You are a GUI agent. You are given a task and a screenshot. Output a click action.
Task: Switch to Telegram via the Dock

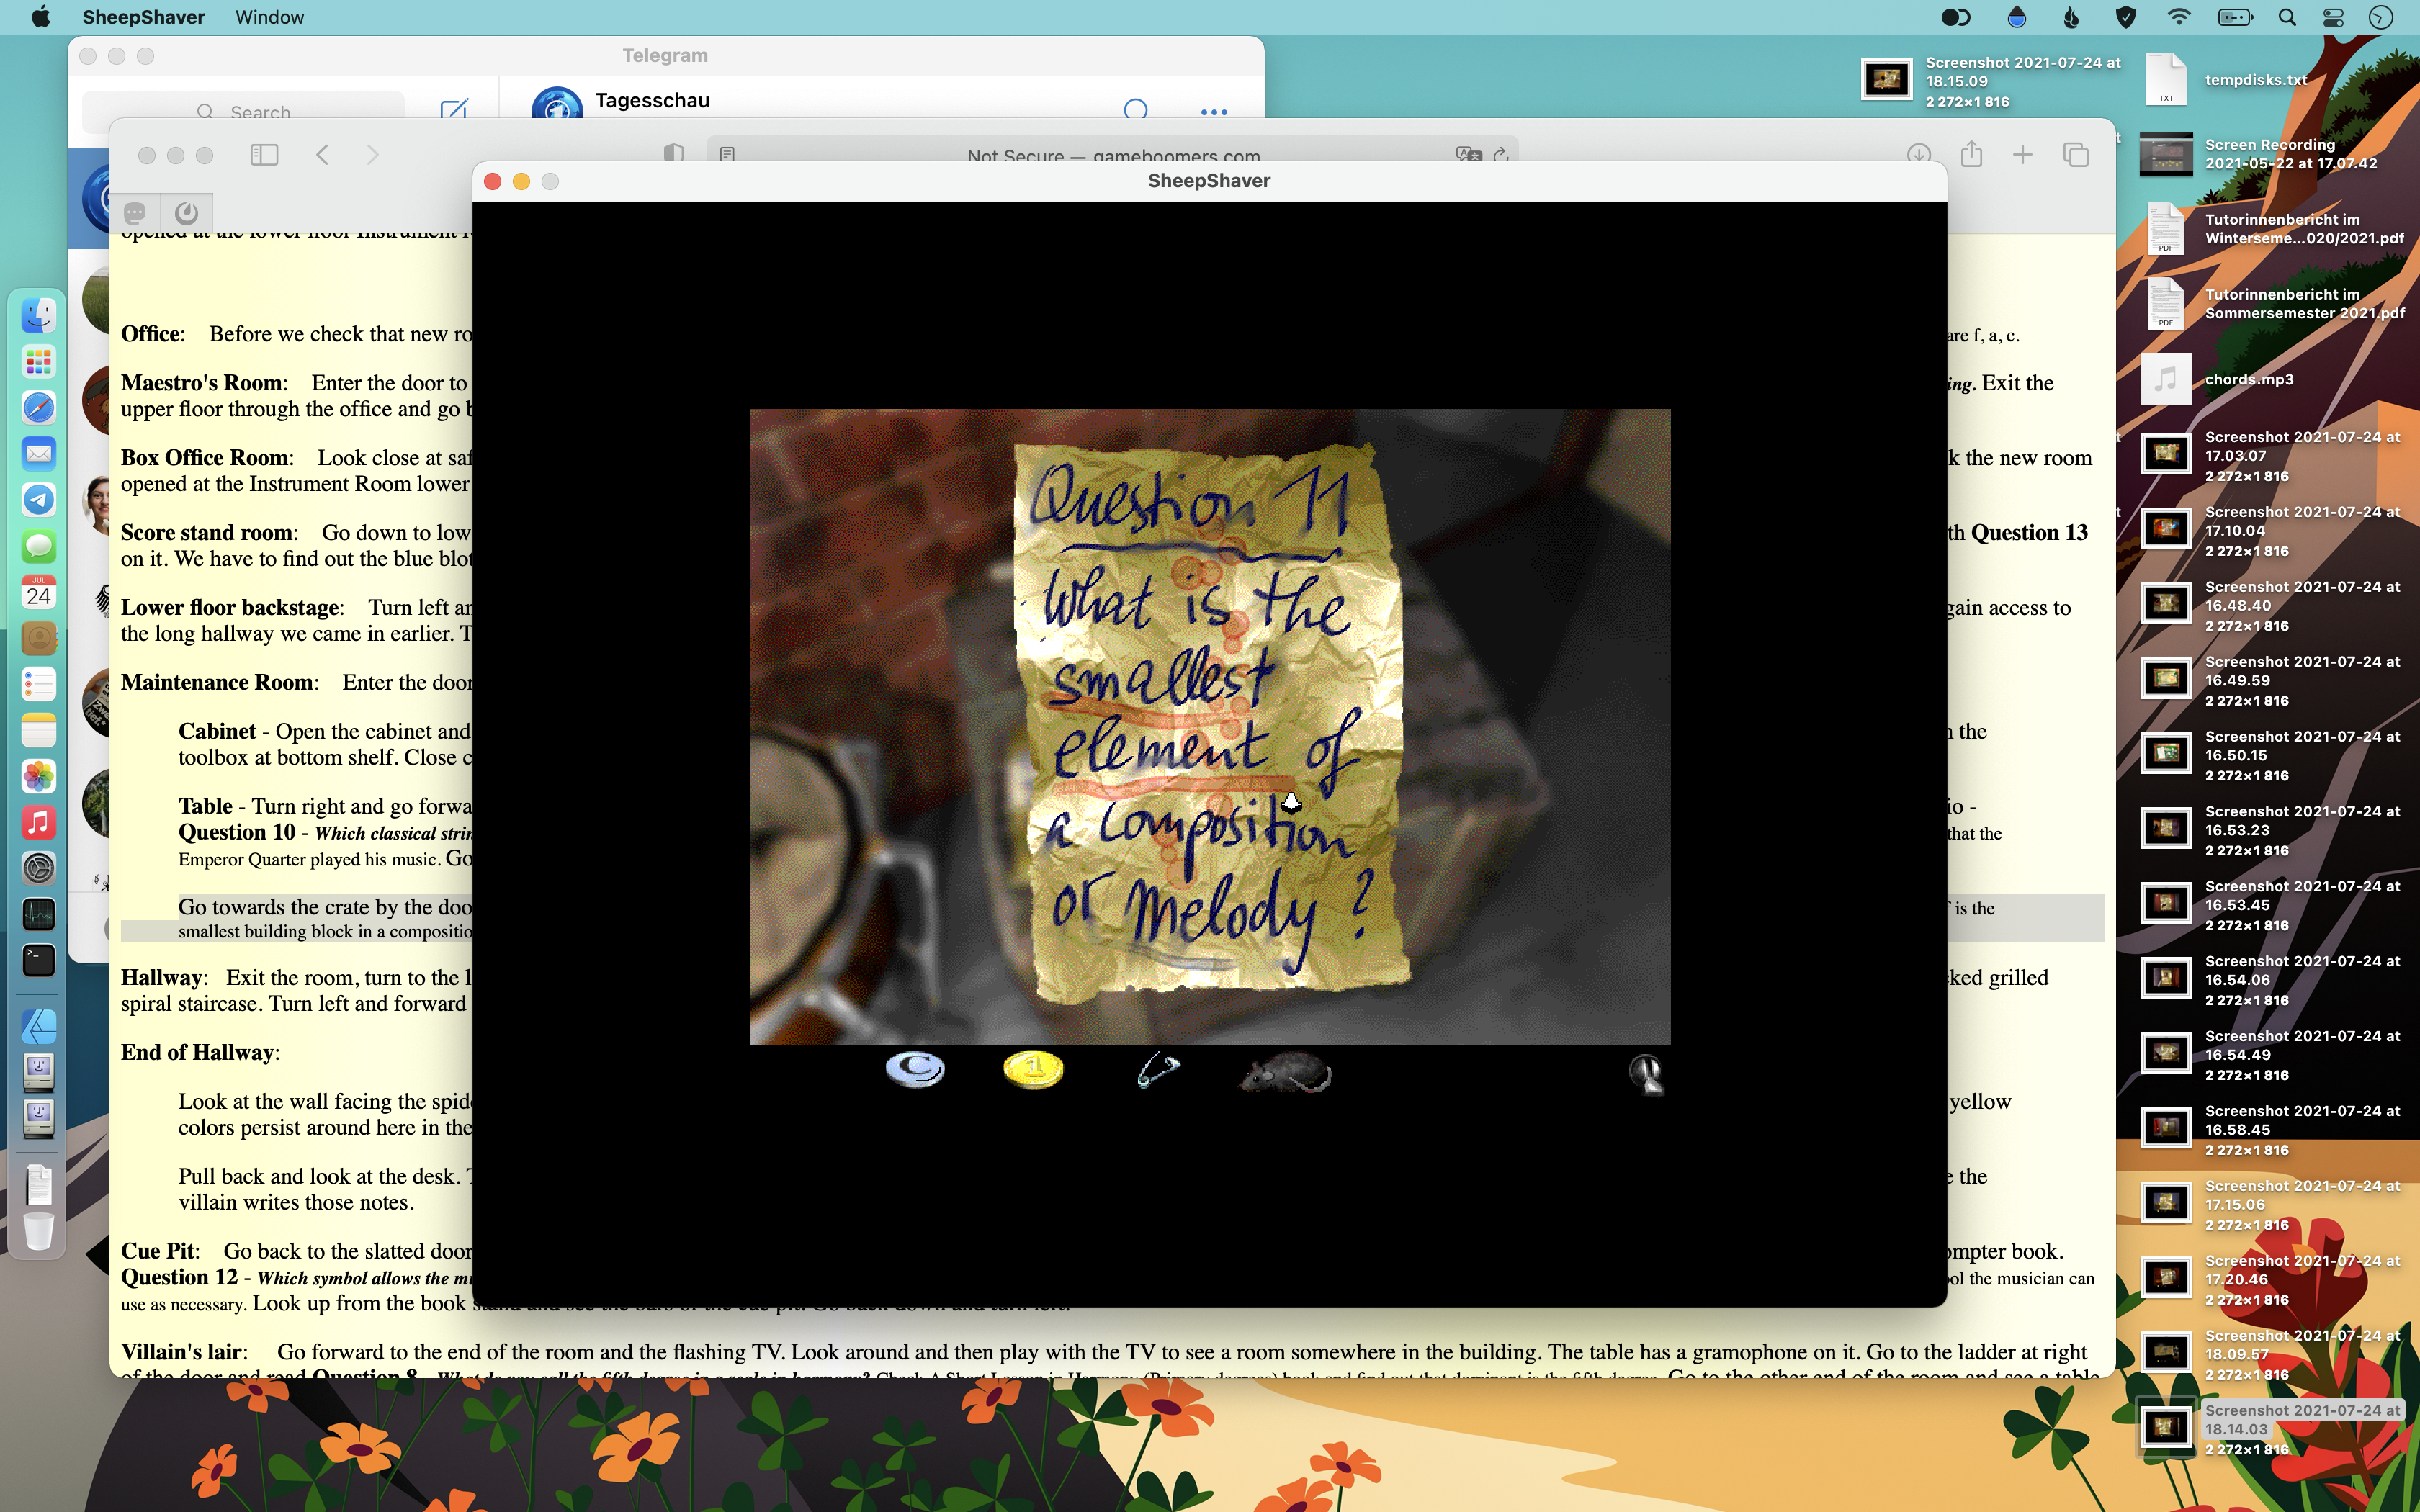38,500
